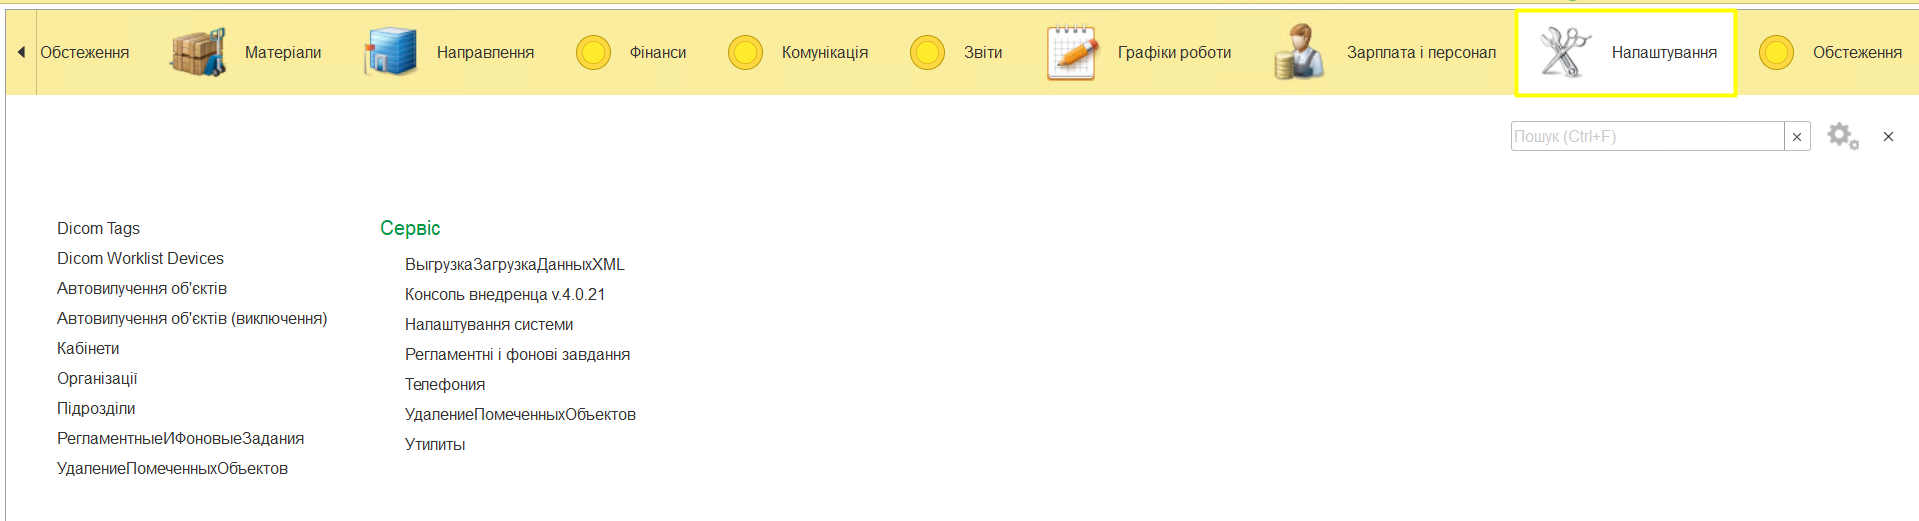The width and height of the screenshot is (1919, 521).
Task: Click the Пошук search input field
Action: point(1646,137)
